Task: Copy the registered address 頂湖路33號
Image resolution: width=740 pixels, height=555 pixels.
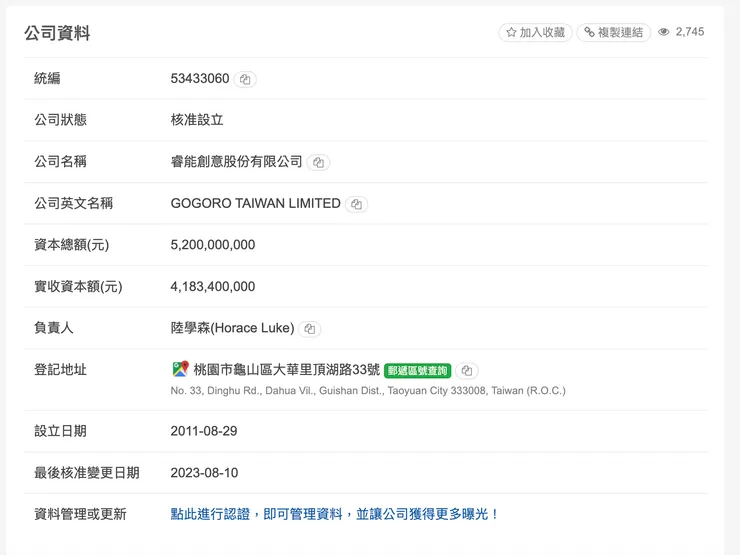Action: (x=467, y=370)
